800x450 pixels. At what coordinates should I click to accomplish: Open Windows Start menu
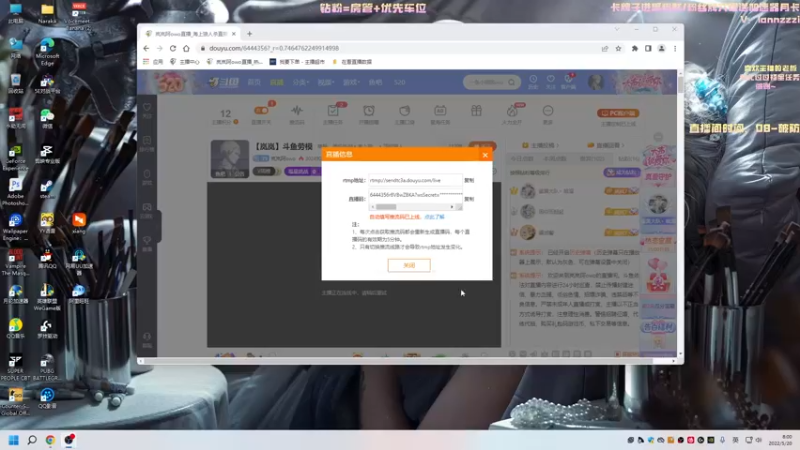point(14,440)
